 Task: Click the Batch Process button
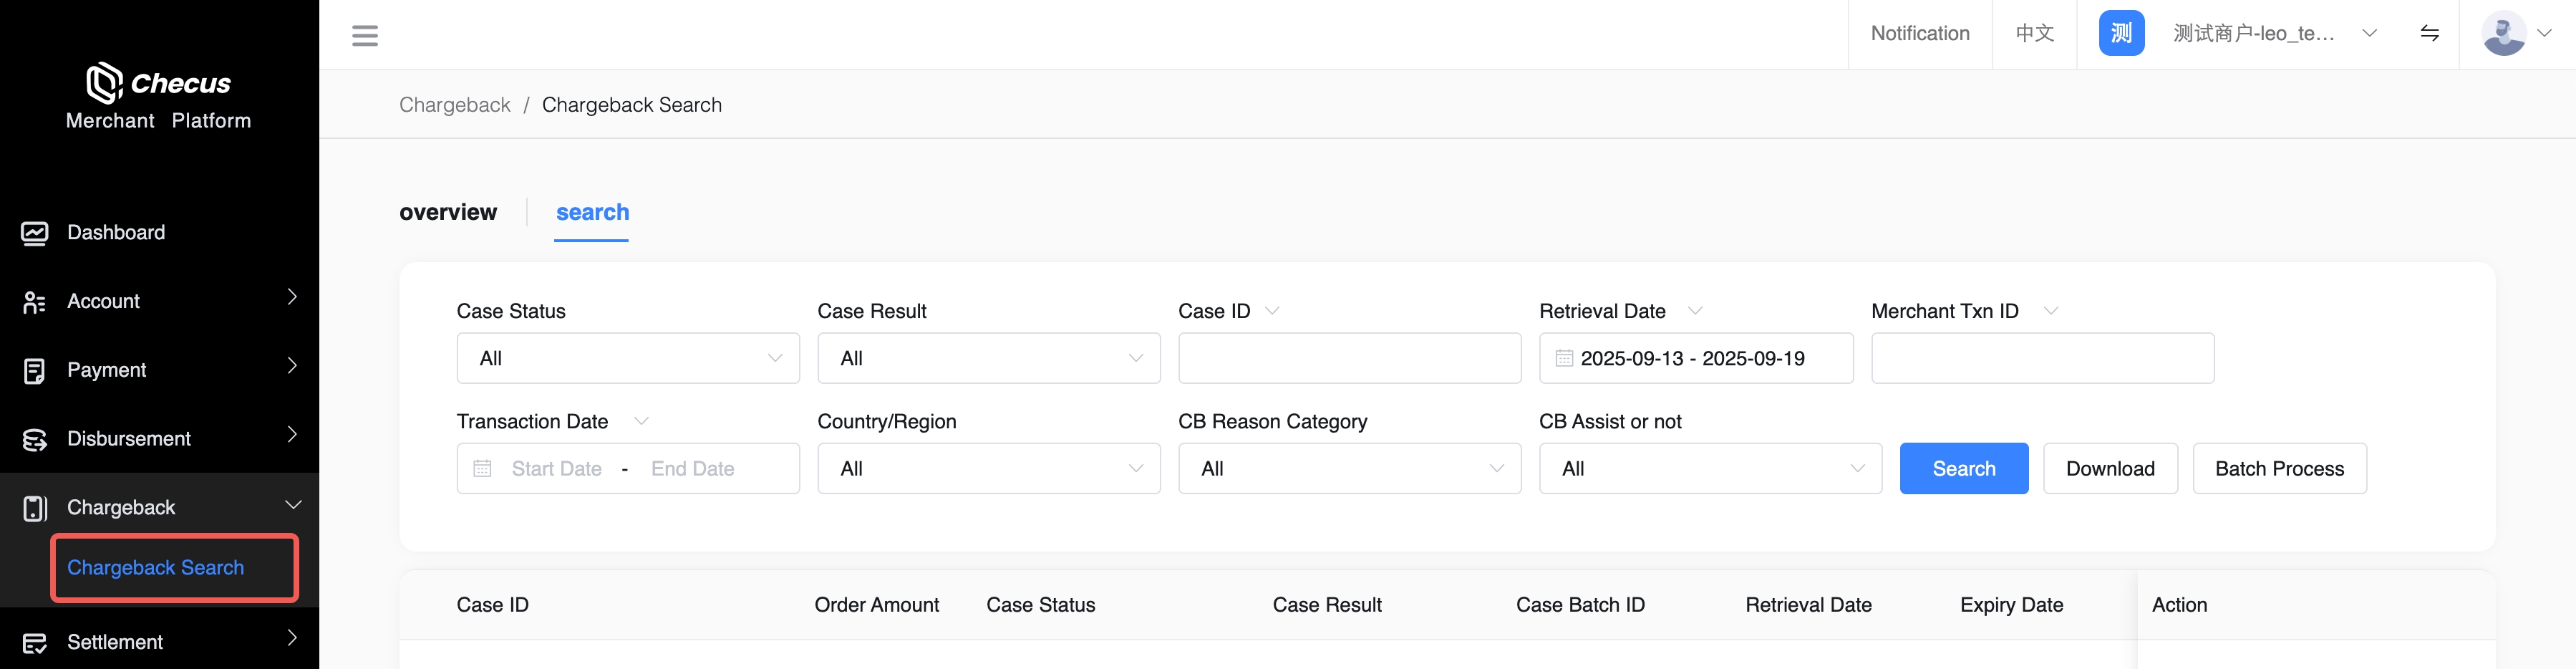[x=2279, y=469]
